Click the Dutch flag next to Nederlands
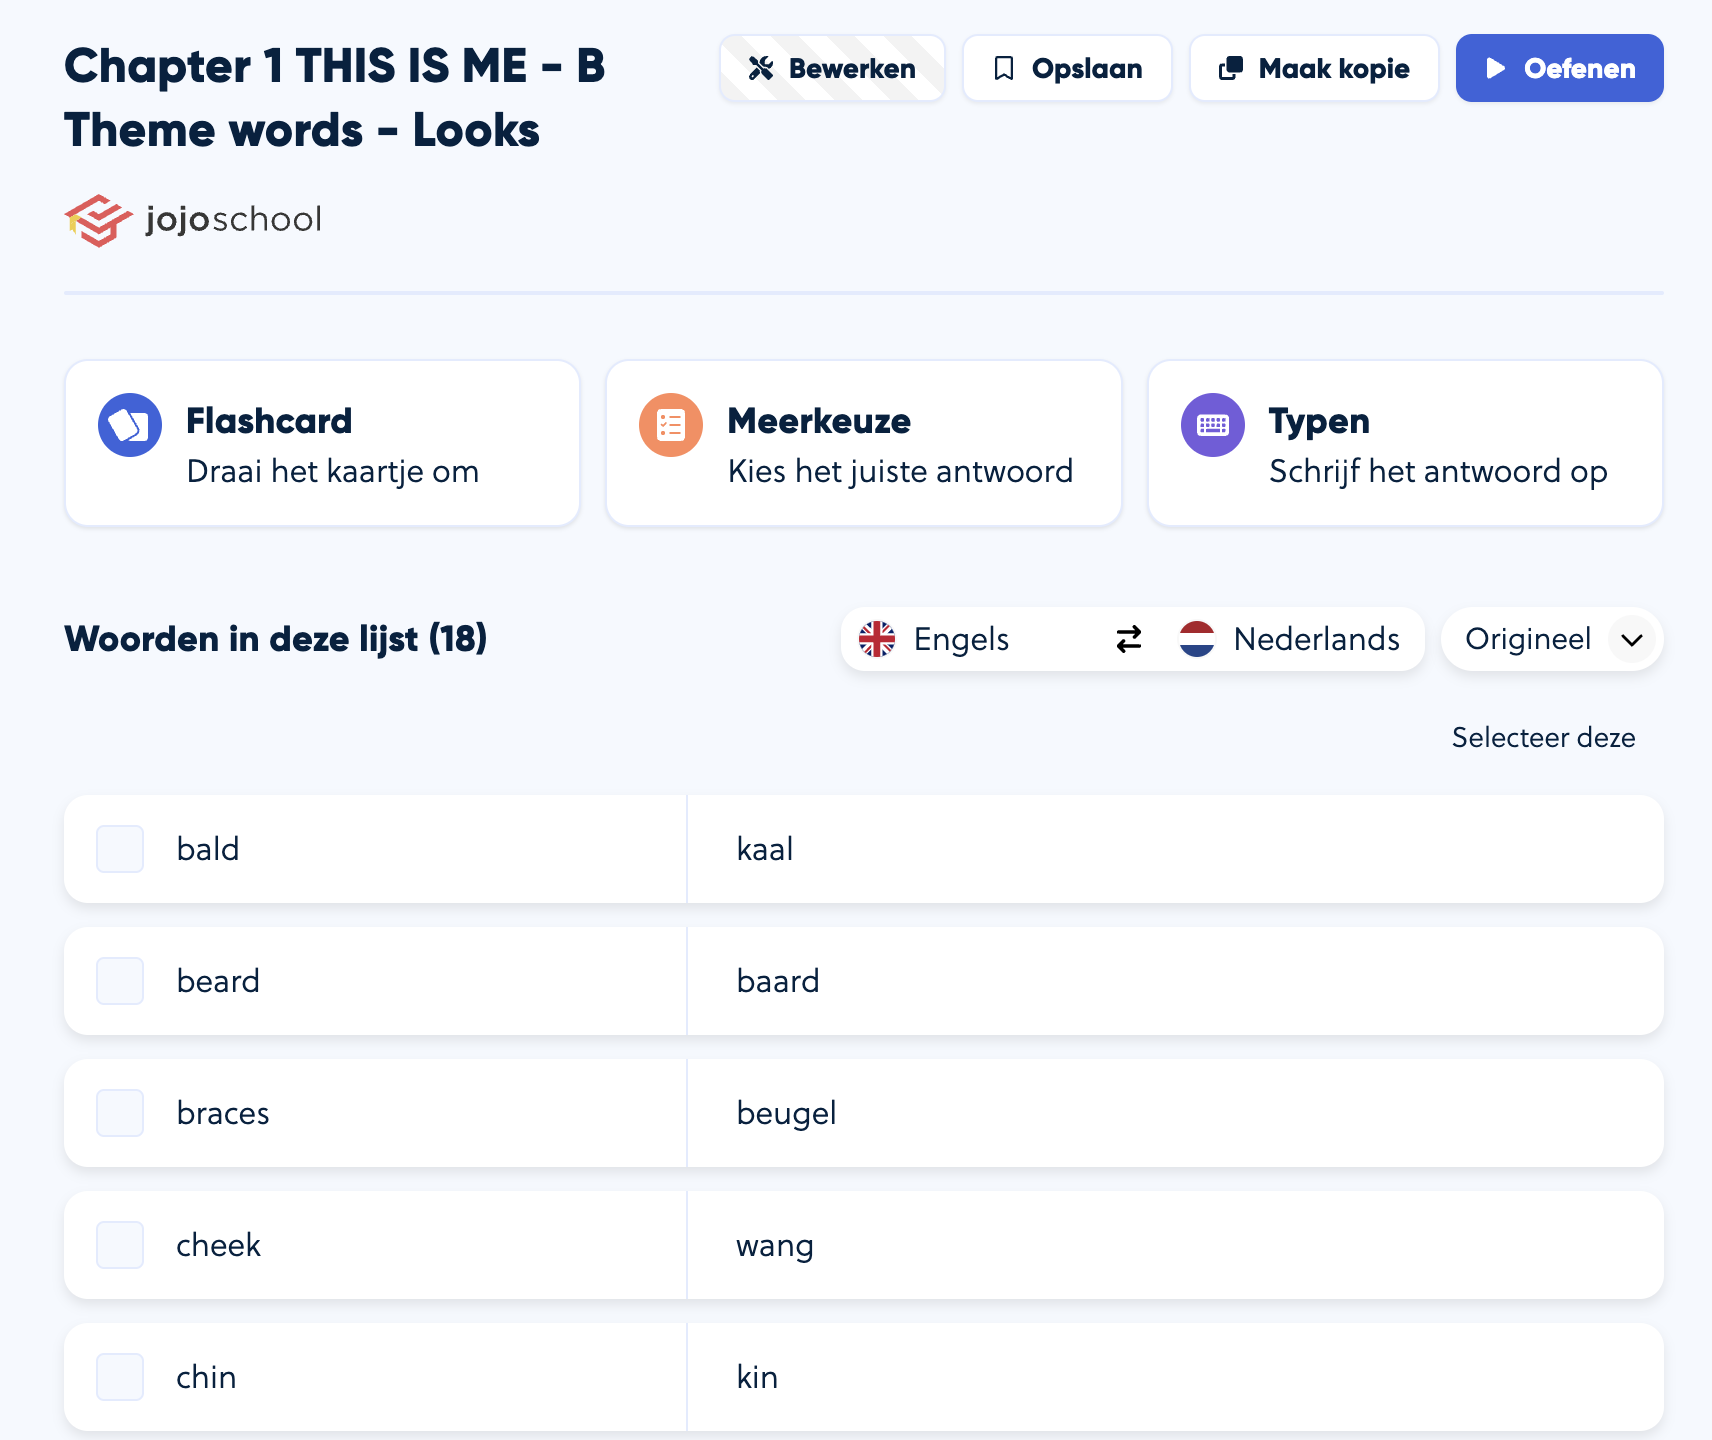 pos(1197,639)
